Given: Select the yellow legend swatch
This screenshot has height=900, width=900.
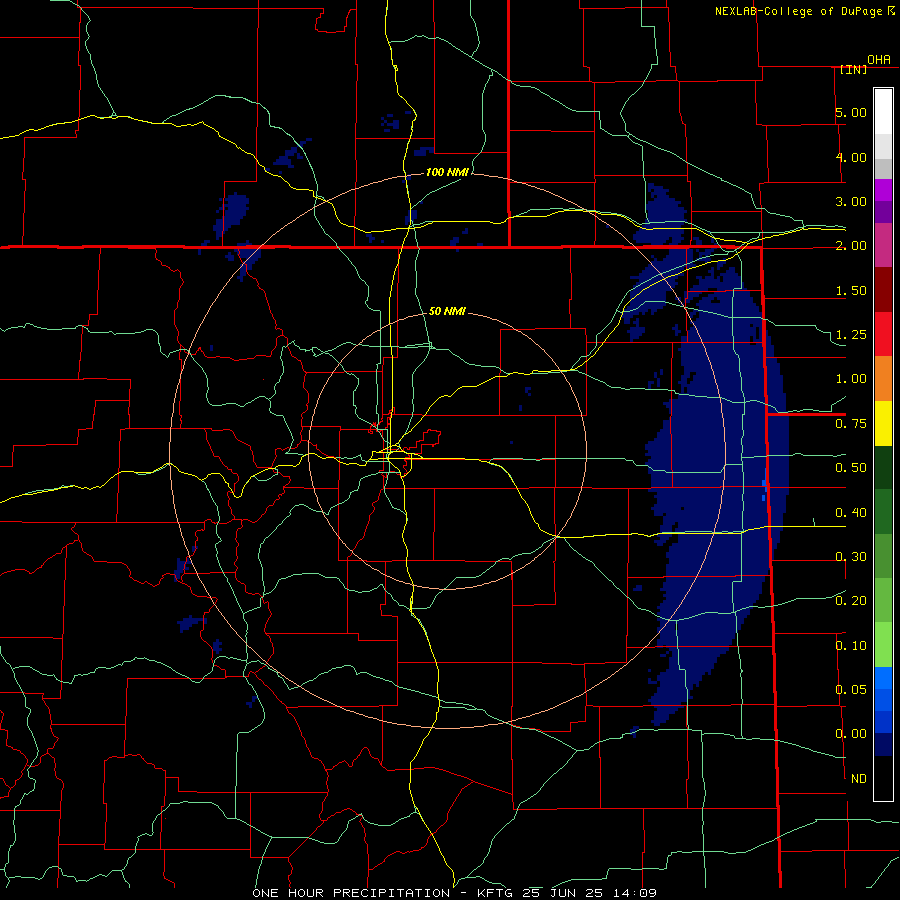Looking at the screenshot, I should point(883,423).
